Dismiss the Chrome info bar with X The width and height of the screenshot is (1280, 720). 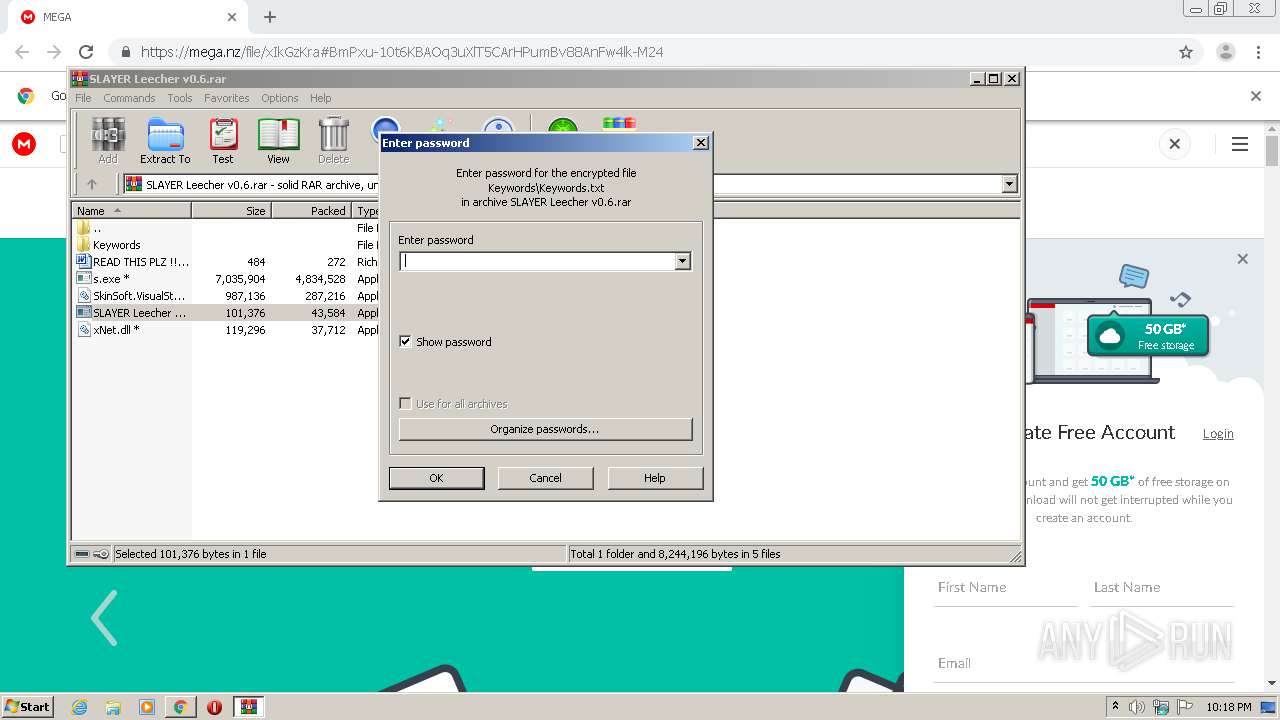pos(1256,96)
